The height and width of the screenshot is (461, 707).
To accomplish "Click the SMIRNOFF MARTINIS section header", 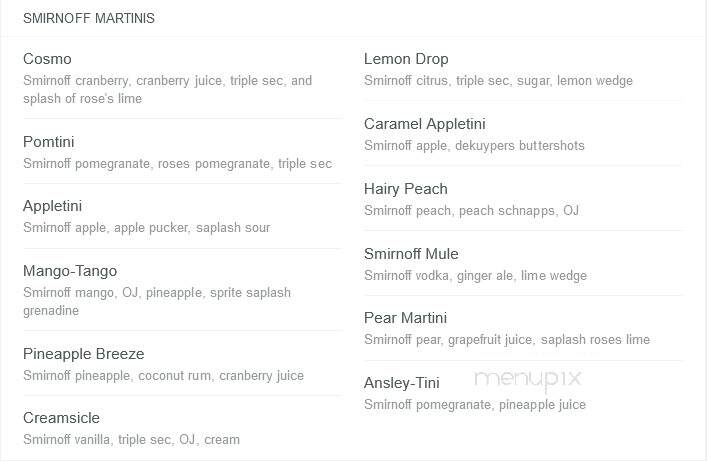I will [89, 18].
